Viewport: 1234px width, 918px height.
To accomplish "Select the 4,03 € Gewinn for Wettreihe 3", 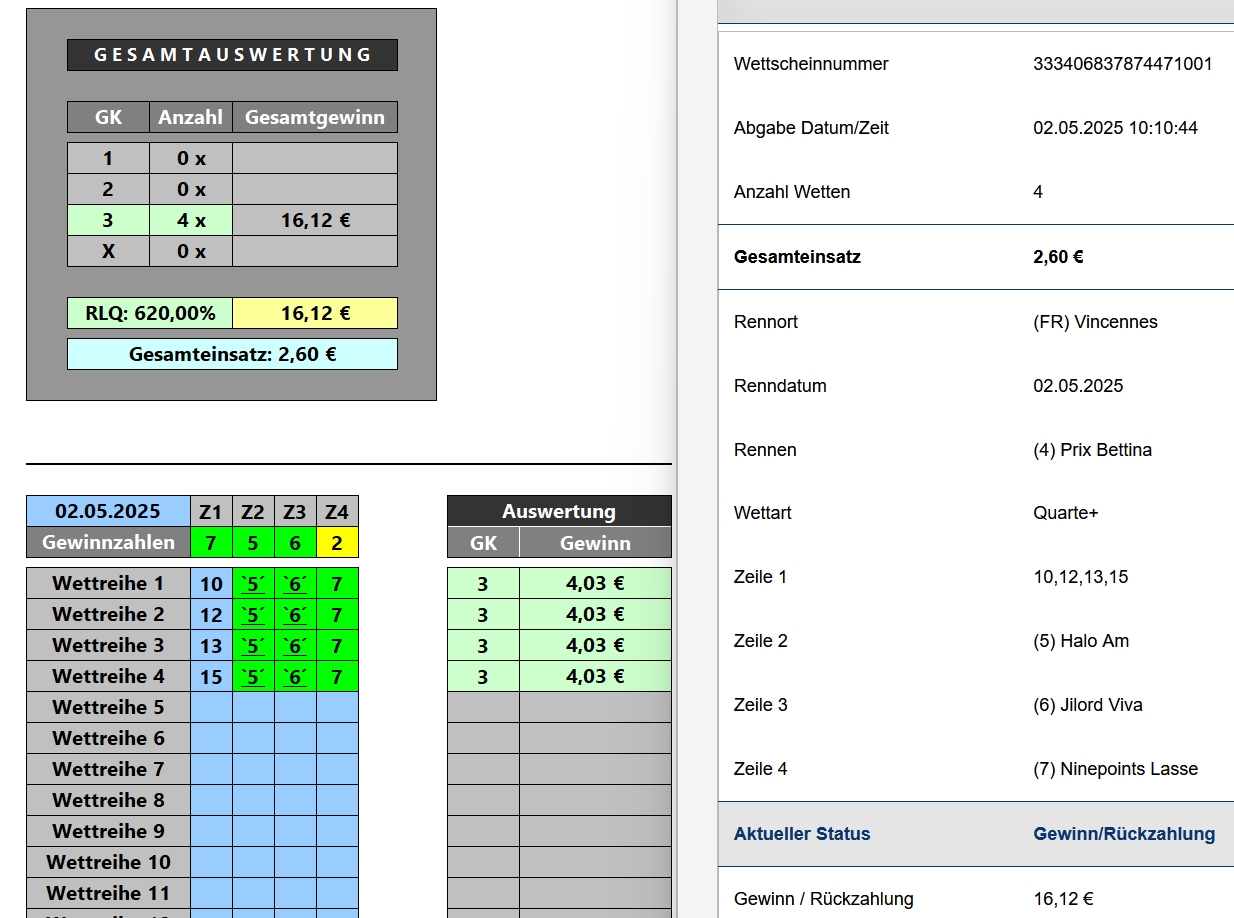I will coord(595,645).
